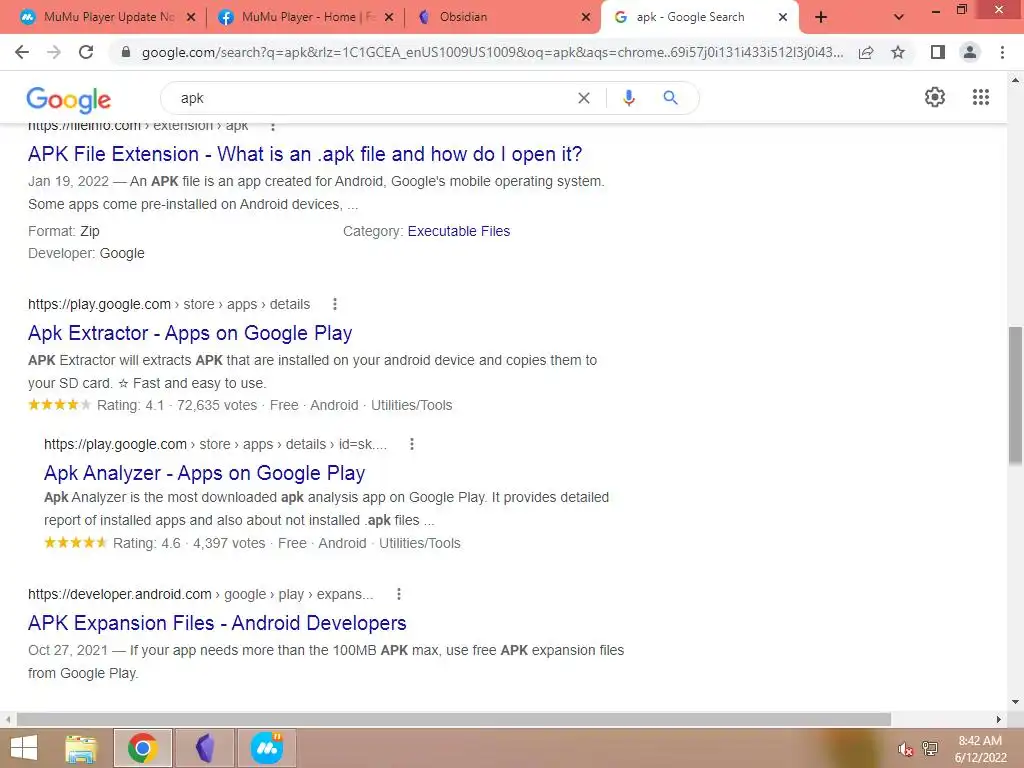Image resolution: width=1024 pixels, height=768 pixels.
Task: Start voice search with microphone
Action: pos(628,98)
